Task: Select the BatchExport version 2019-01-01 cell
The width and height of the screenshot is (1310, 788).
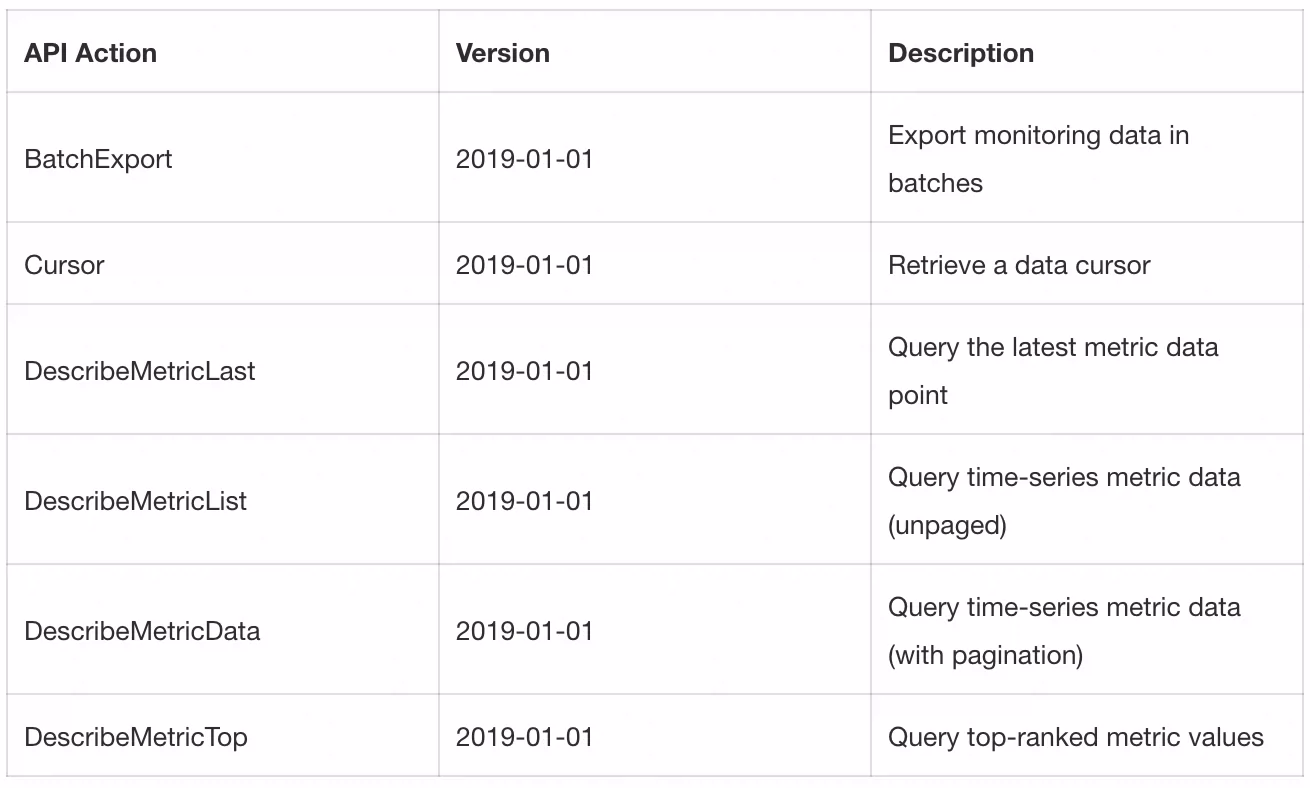Action: (524, 159)
